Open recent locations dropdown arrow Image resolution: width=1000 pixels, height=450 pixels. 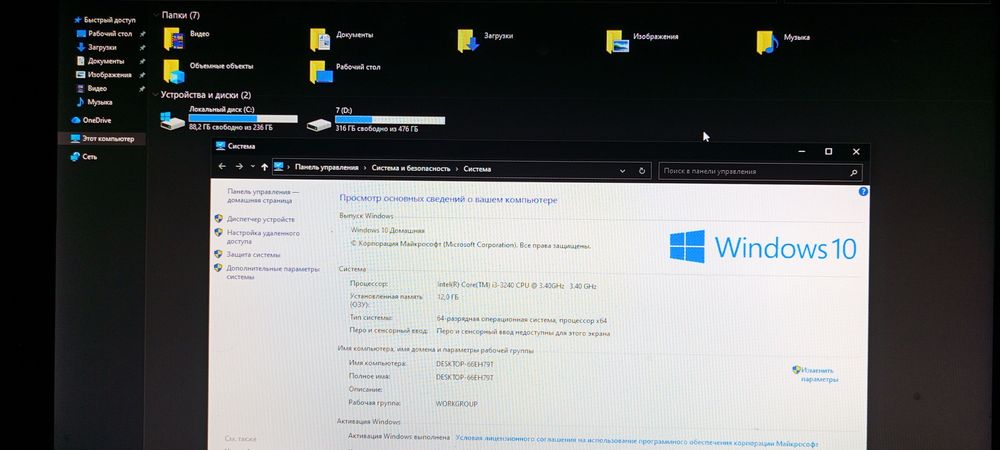(253, 167)
